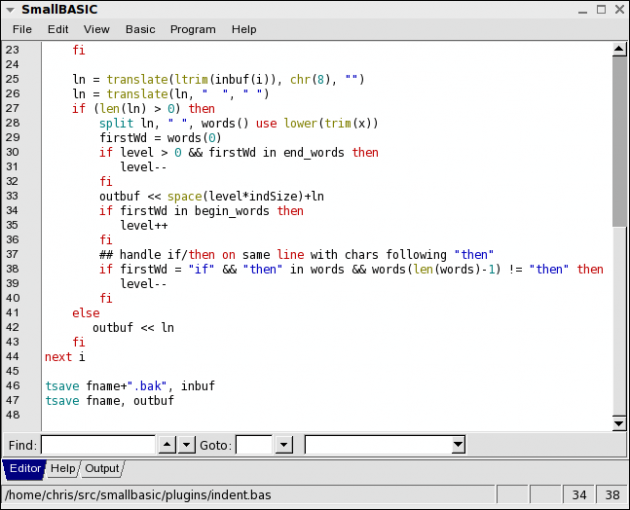Click 'firstWd = words(0)' line

[160, 138]
